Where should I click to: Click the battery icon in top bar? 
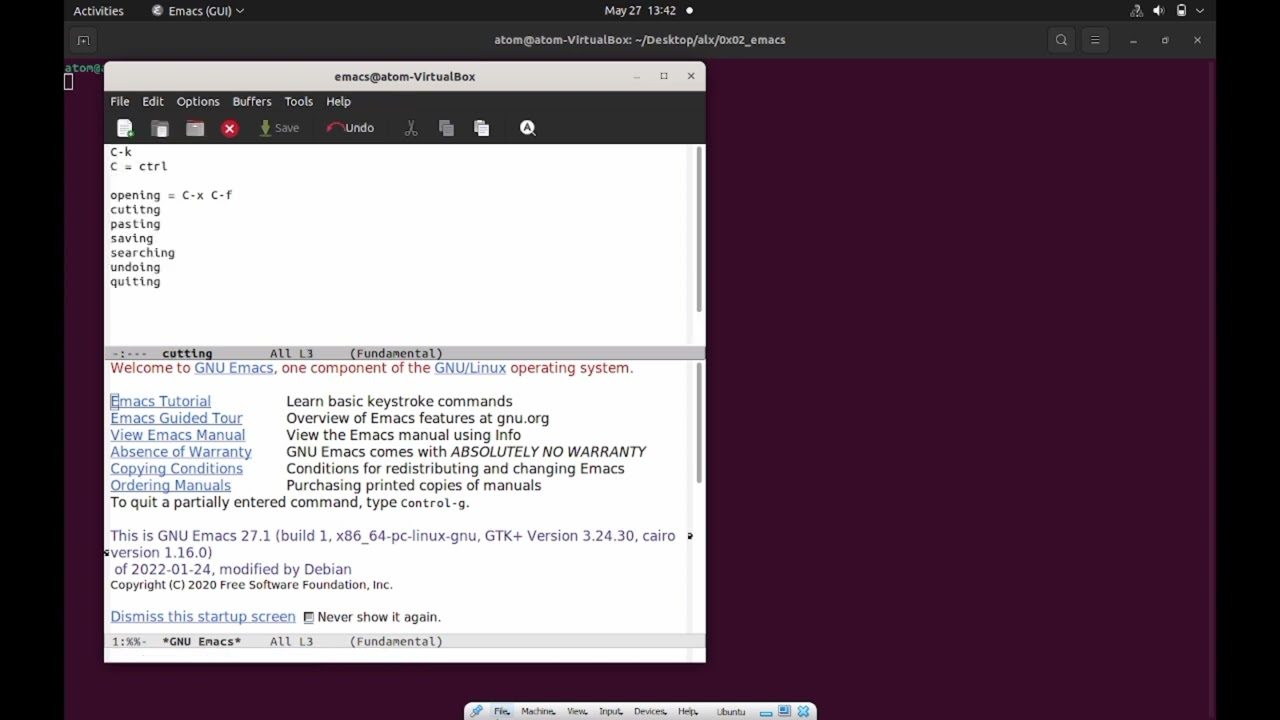click(1181, 11)
